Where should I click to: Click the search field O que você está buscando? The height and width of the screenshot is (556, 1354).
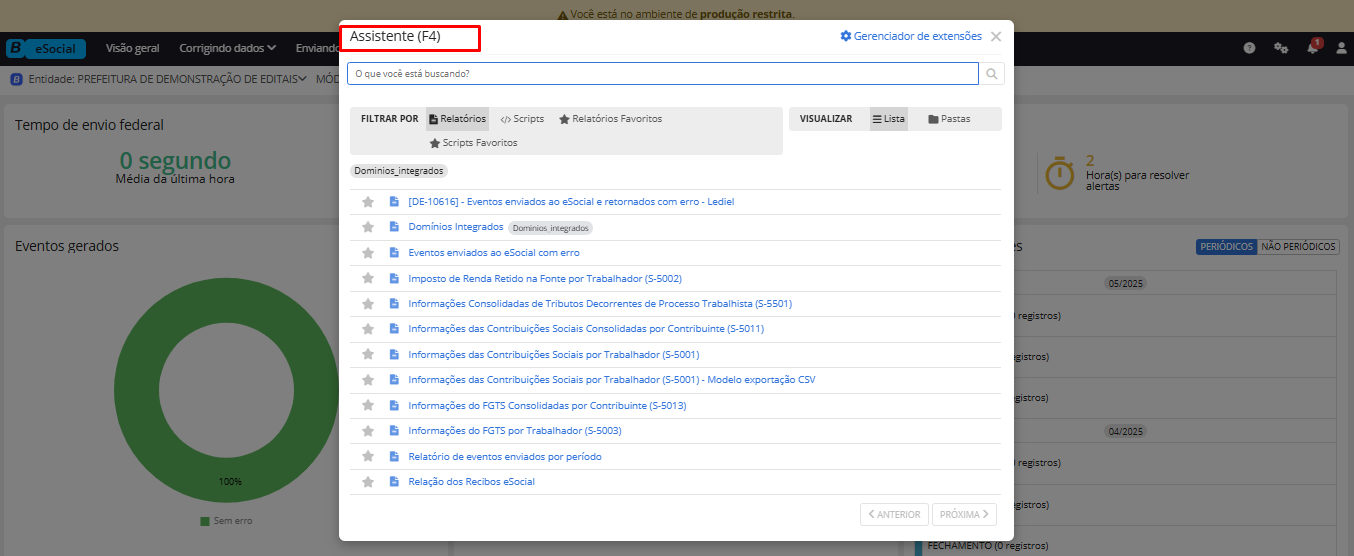pyautogui.click(x=663, y=74)
